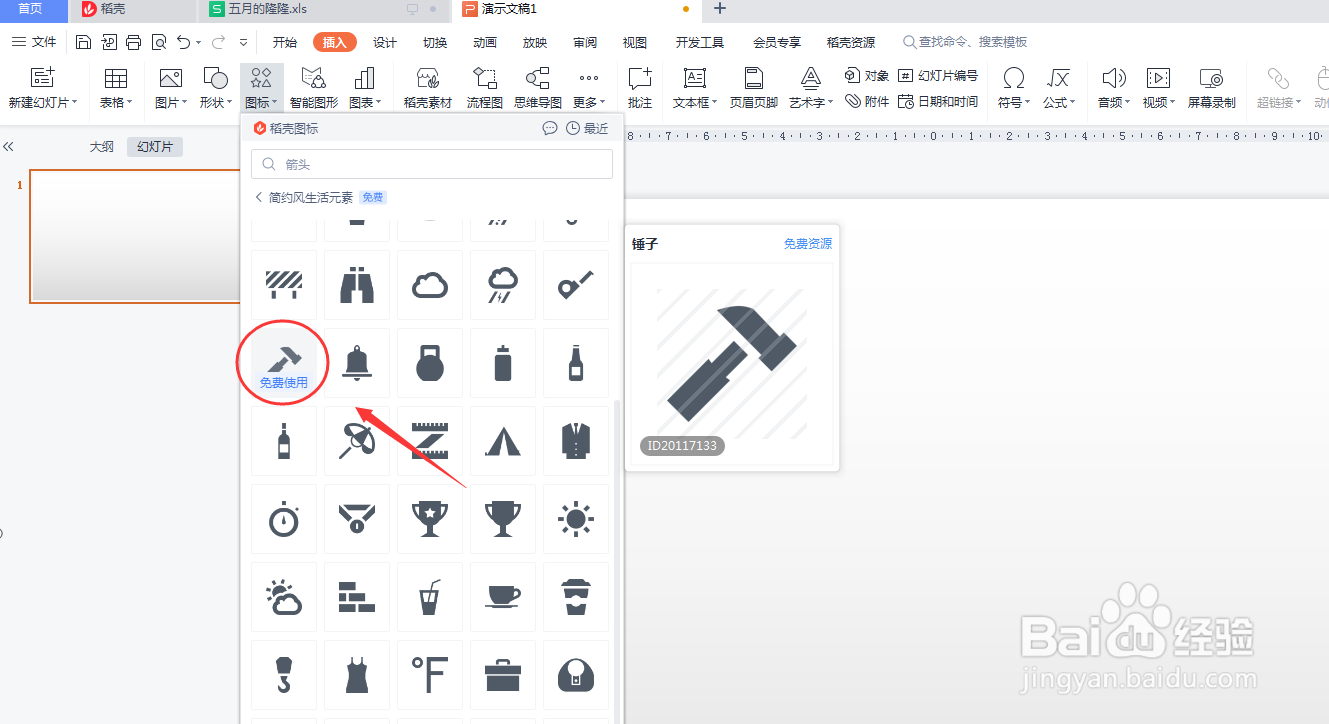Open the 文件 menu
This screenshot has width=1329, height=724.
[x=34, y=42]
